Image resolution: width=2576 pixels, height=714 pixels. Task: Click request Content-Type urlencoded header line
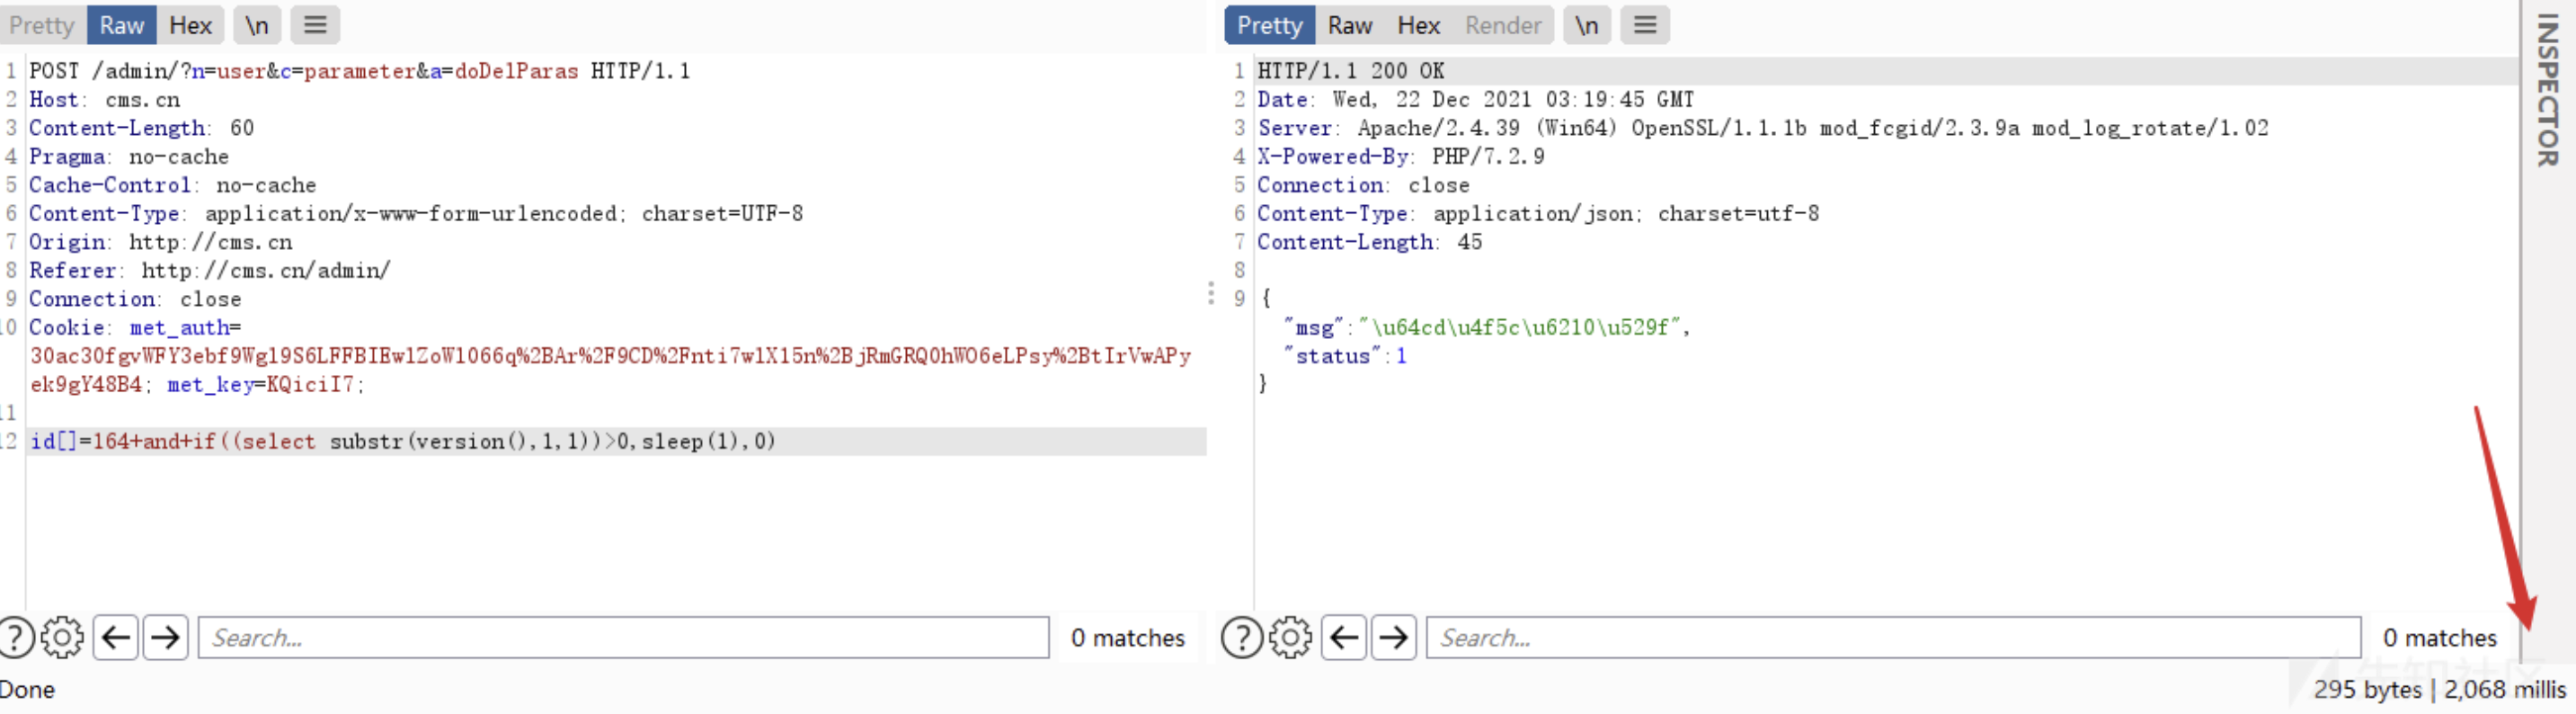416,214
